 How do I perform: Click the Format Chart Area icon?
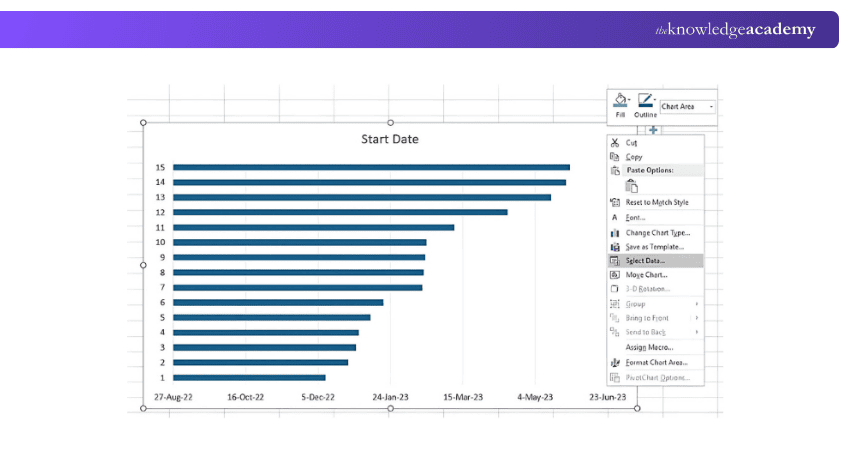tap(615, 362)
